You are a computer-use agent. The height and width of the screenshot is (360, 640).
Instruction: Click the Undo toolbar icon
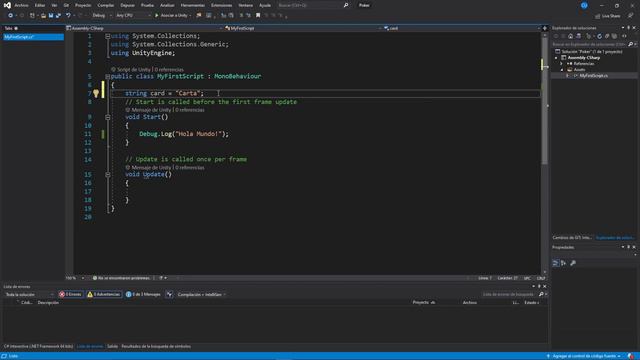(68, 16)
